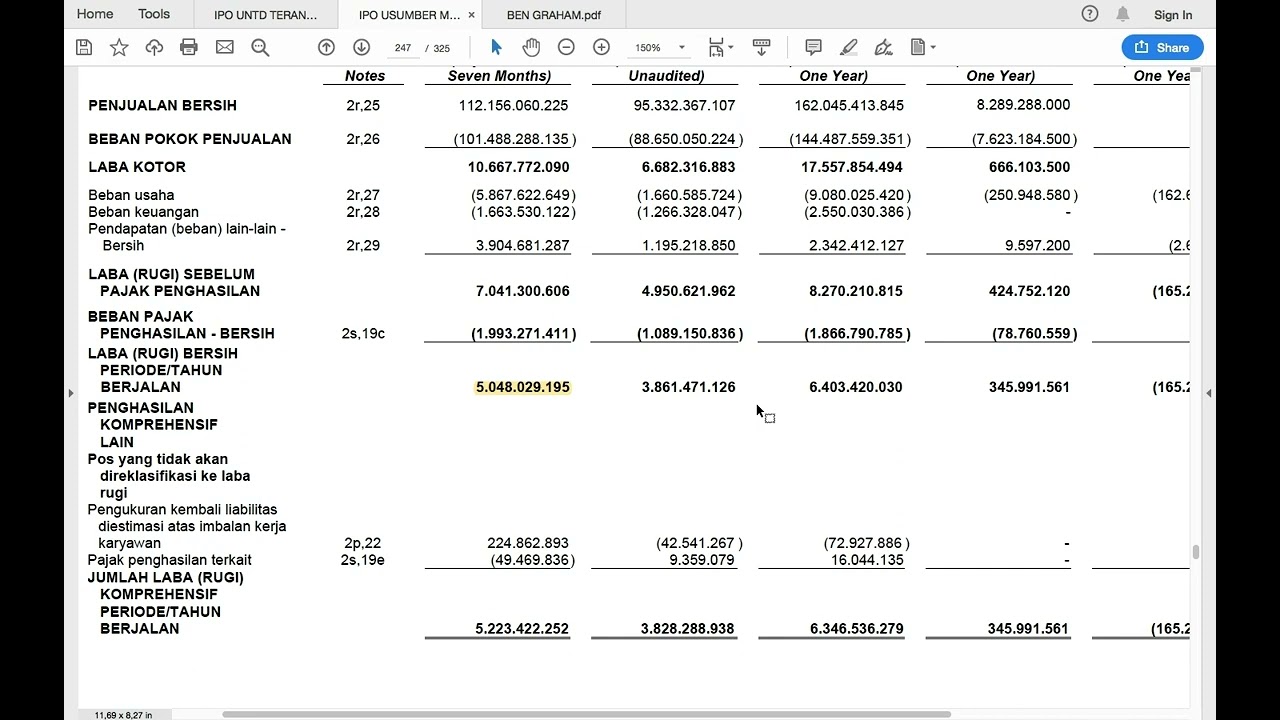Select the highlight text pen tool
The height and width of the screenshot is (720, 1280).
click(x=848, y=47)
